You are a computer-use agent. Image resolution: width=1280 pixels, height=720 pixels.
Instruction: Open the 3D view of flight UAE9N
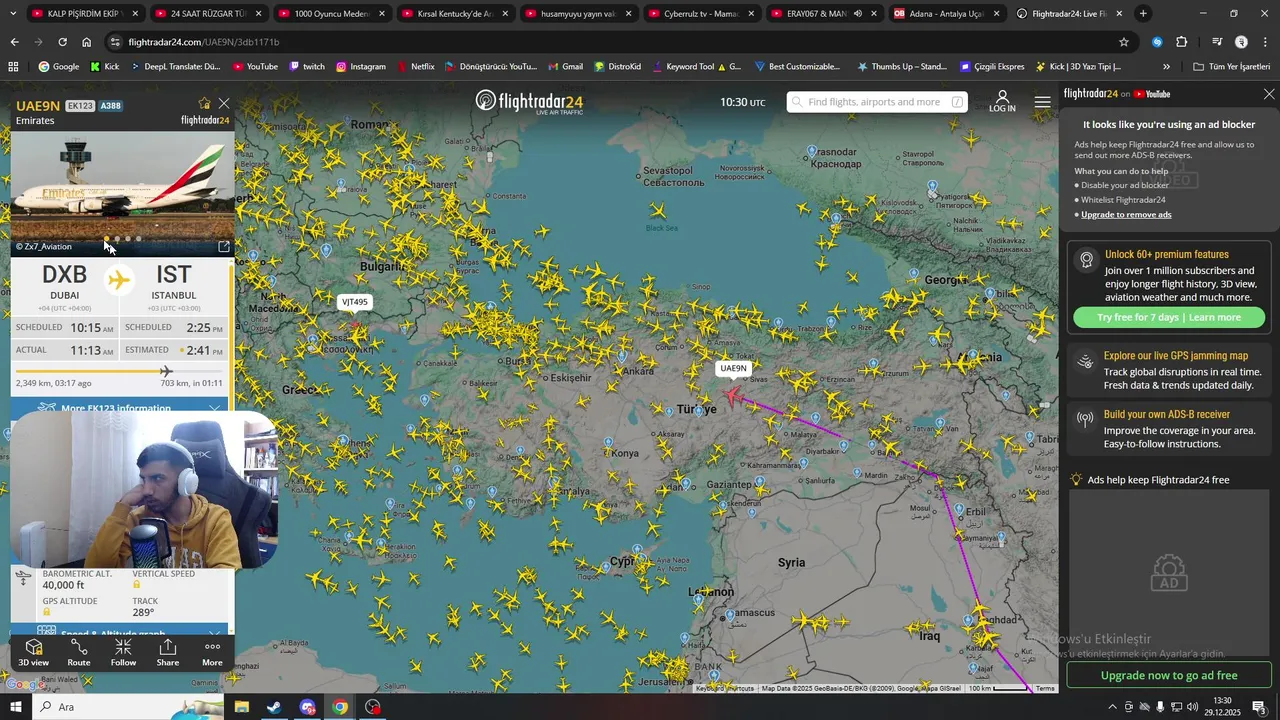click(x=33, y=652)
